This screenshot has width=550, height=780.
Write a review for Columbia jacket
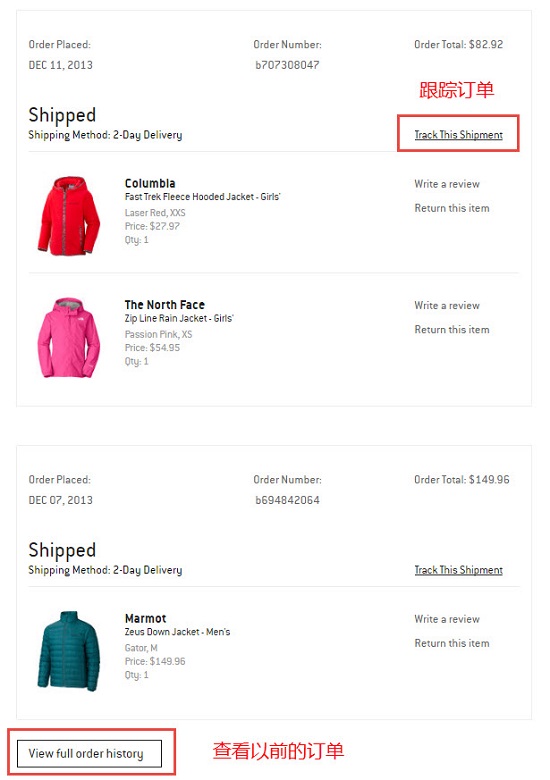[x=447, y=184]
